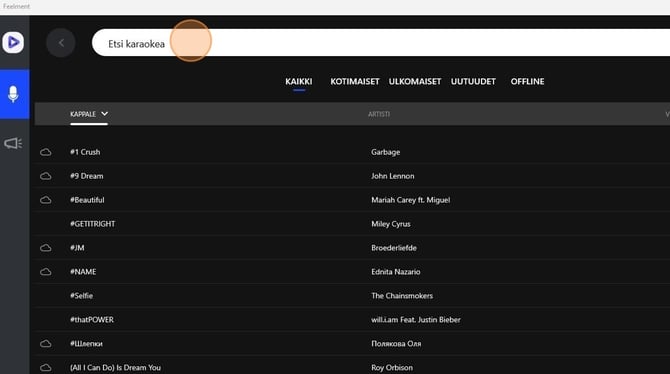
Task: Sort by the ARTISTI column header
Action: (379, 114)
